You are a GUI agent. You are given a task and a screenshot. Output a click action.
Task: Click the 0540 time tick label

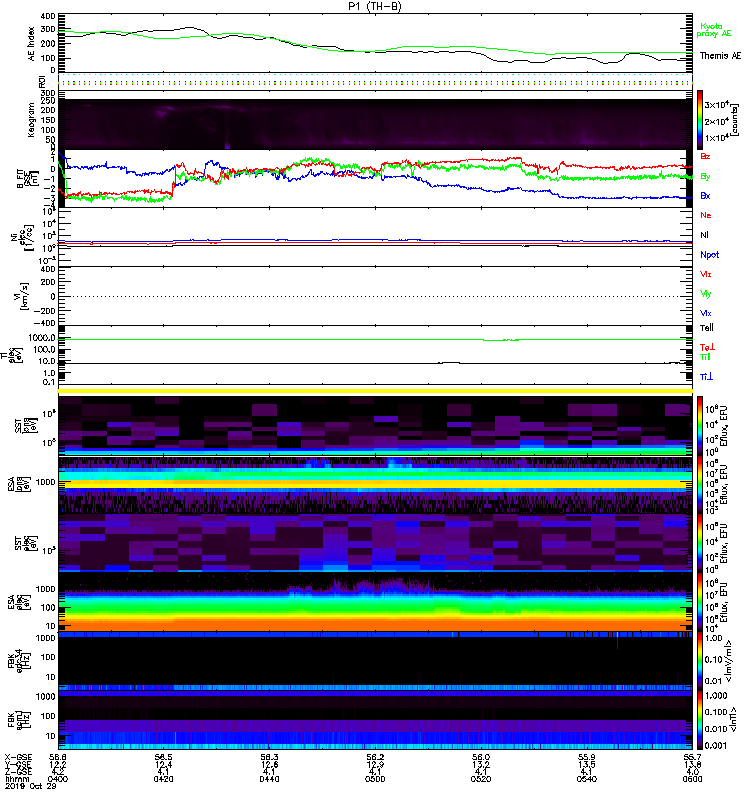pos(587,779)
